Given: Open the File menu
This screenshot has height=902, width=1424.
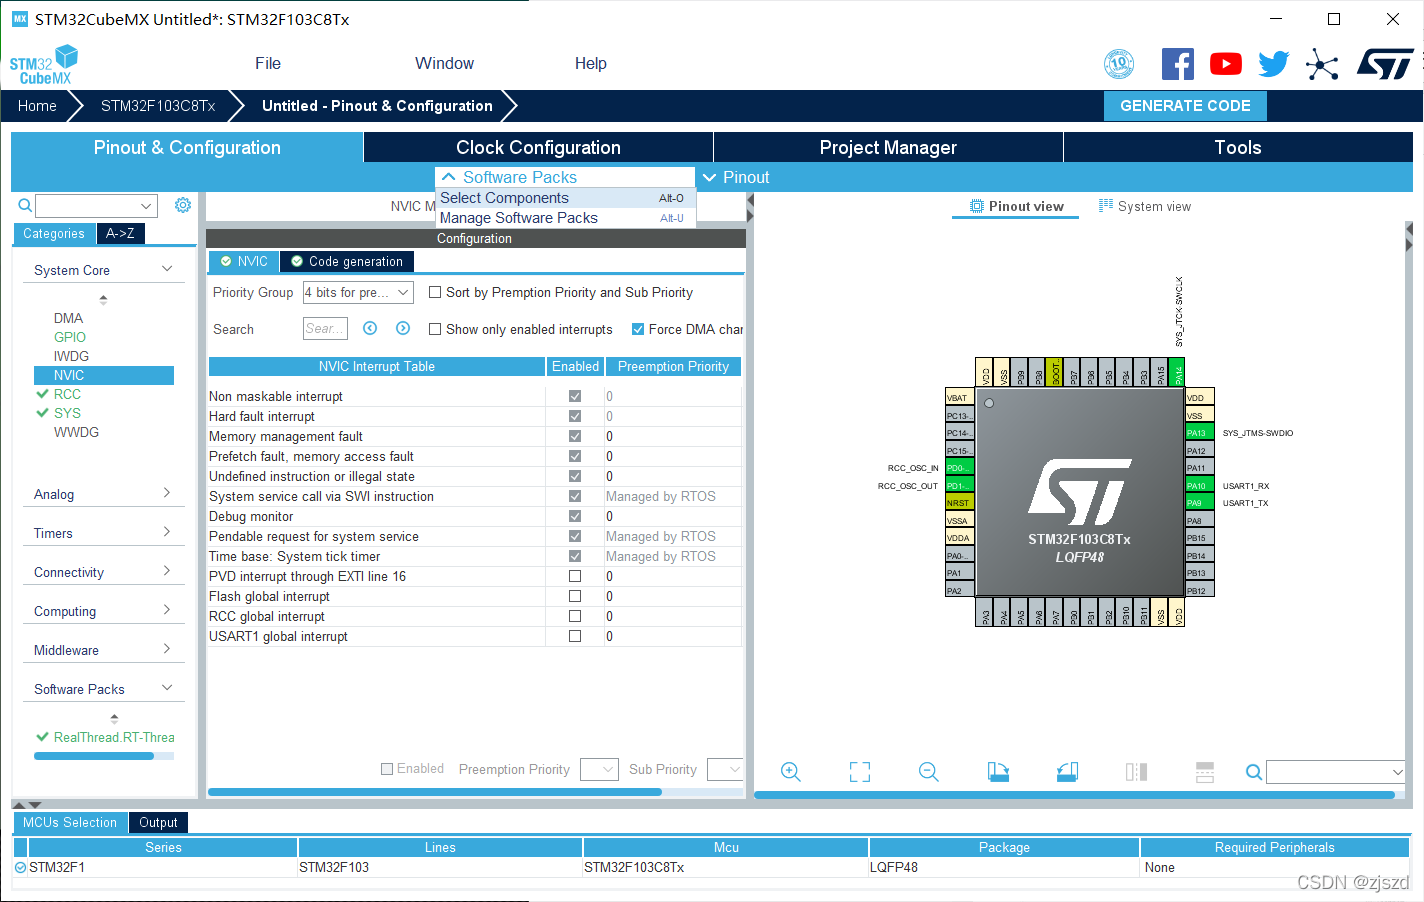Looking at the screenshot, I should (268, 63).
